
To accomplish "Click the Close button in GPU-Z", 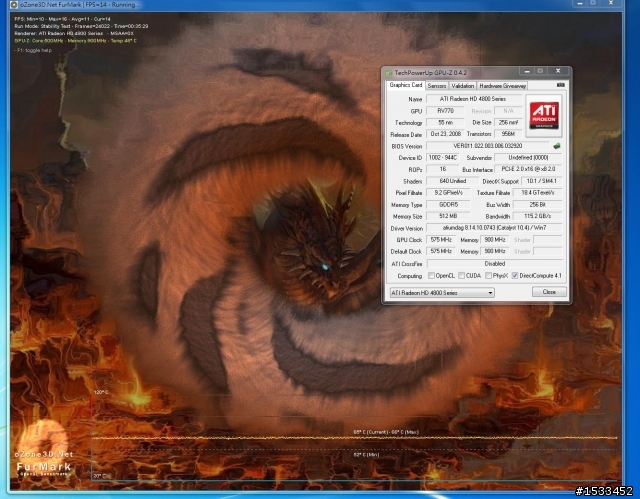I will click(549, 292).
